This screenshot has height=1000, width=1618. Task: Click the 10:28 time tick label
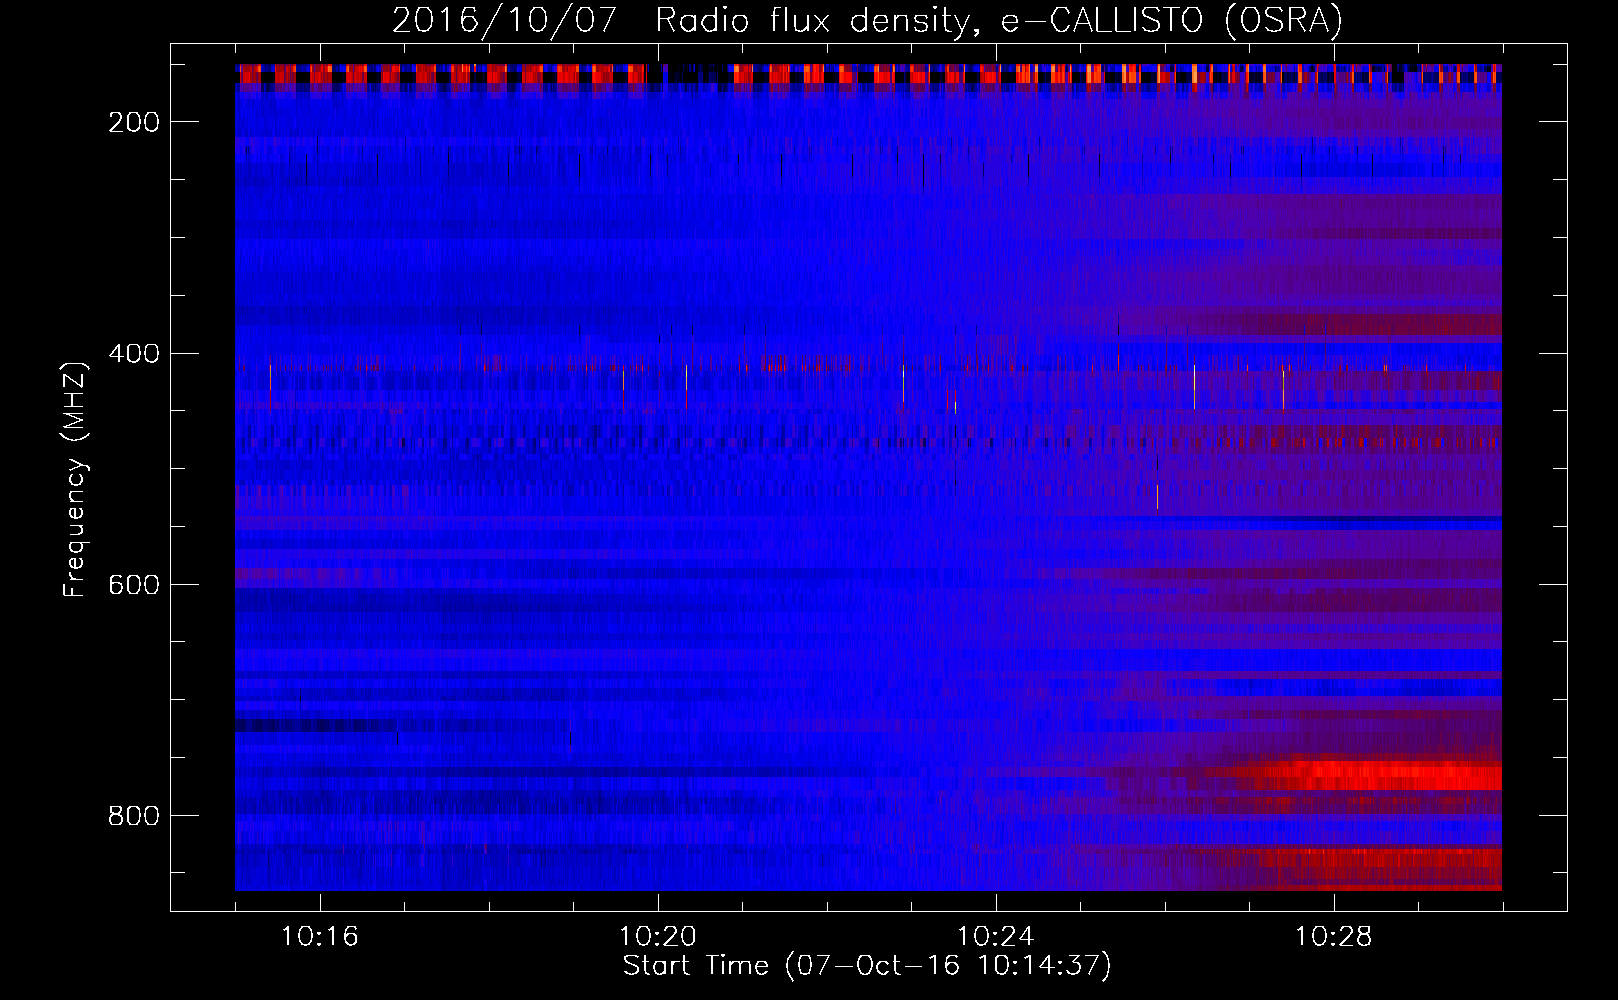(1334, 937)
